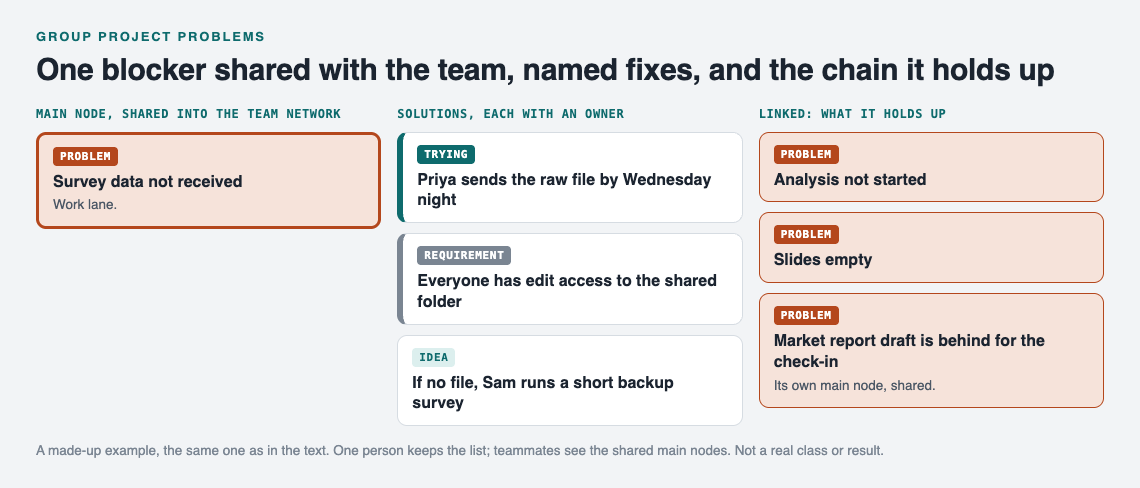
Task: Click 'SOLUTIONS, EACH WITH AN OWNER' column header
Action: (510, 113)
